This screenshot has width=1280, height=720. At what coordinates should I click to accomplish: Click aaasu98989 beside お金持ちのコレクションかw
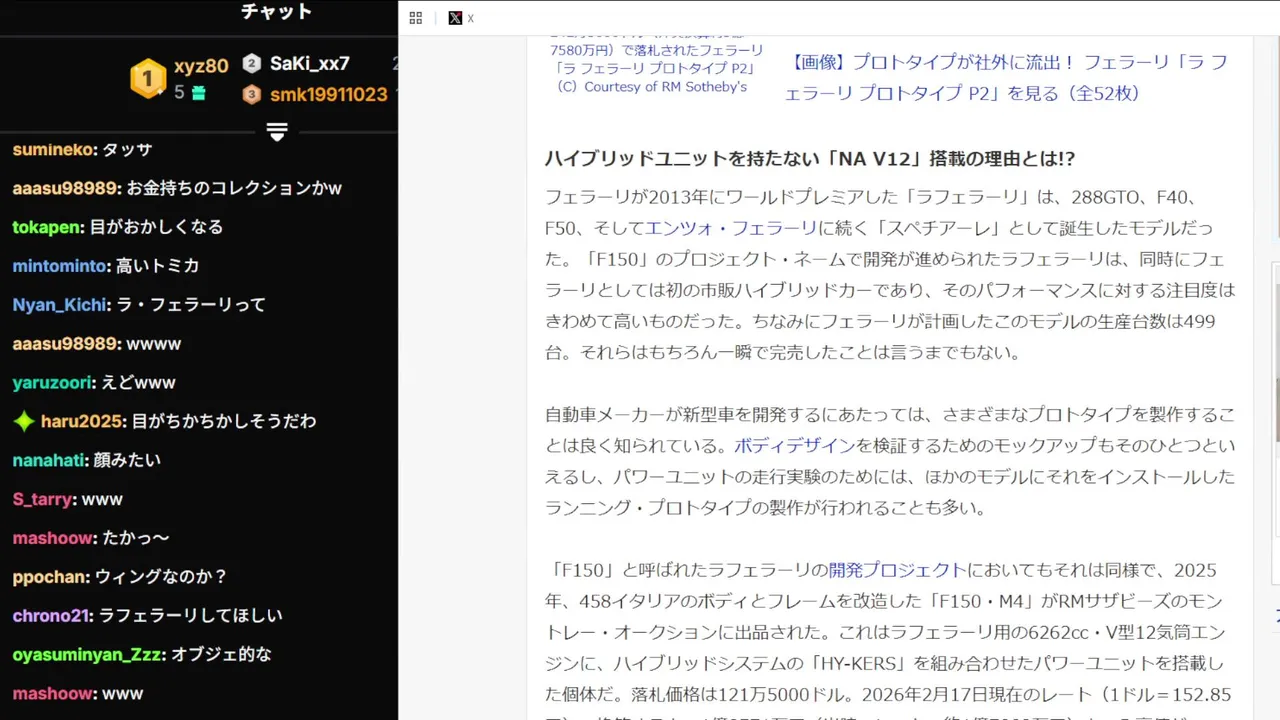coord(65,189)
